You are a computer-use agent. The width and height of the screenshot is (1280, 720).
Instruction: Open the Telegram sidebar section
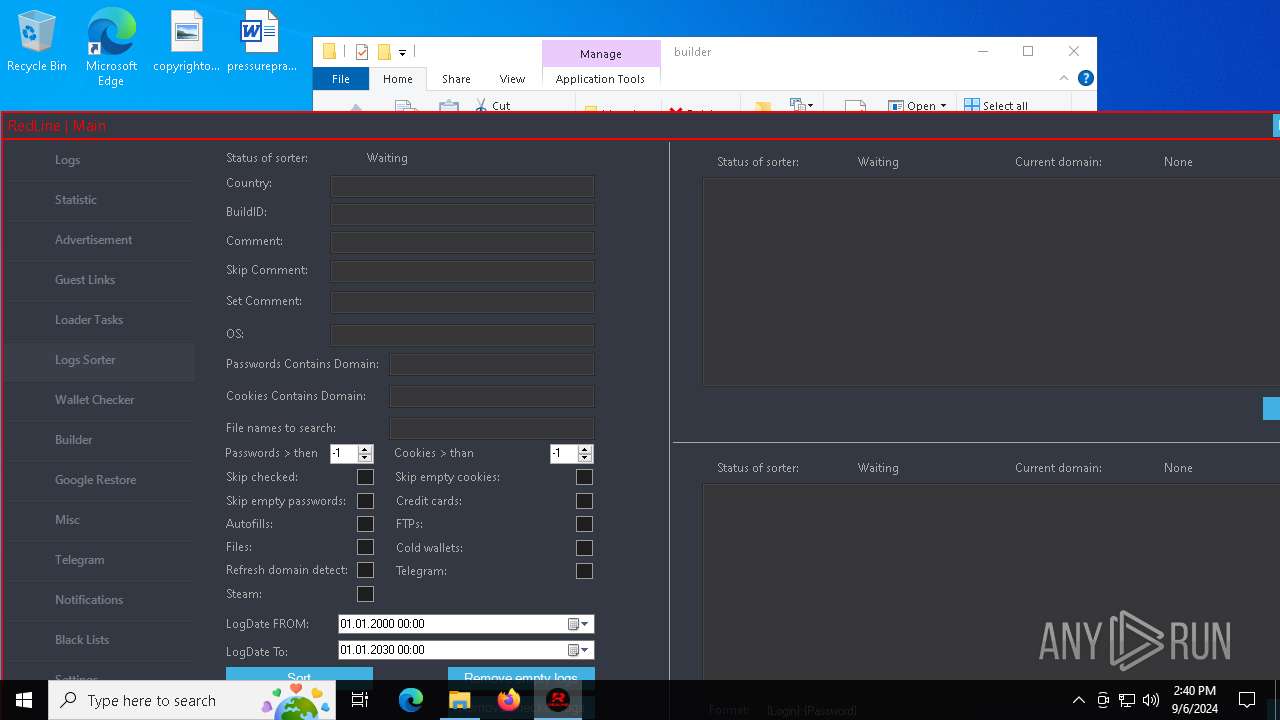(x=100, y=560)
